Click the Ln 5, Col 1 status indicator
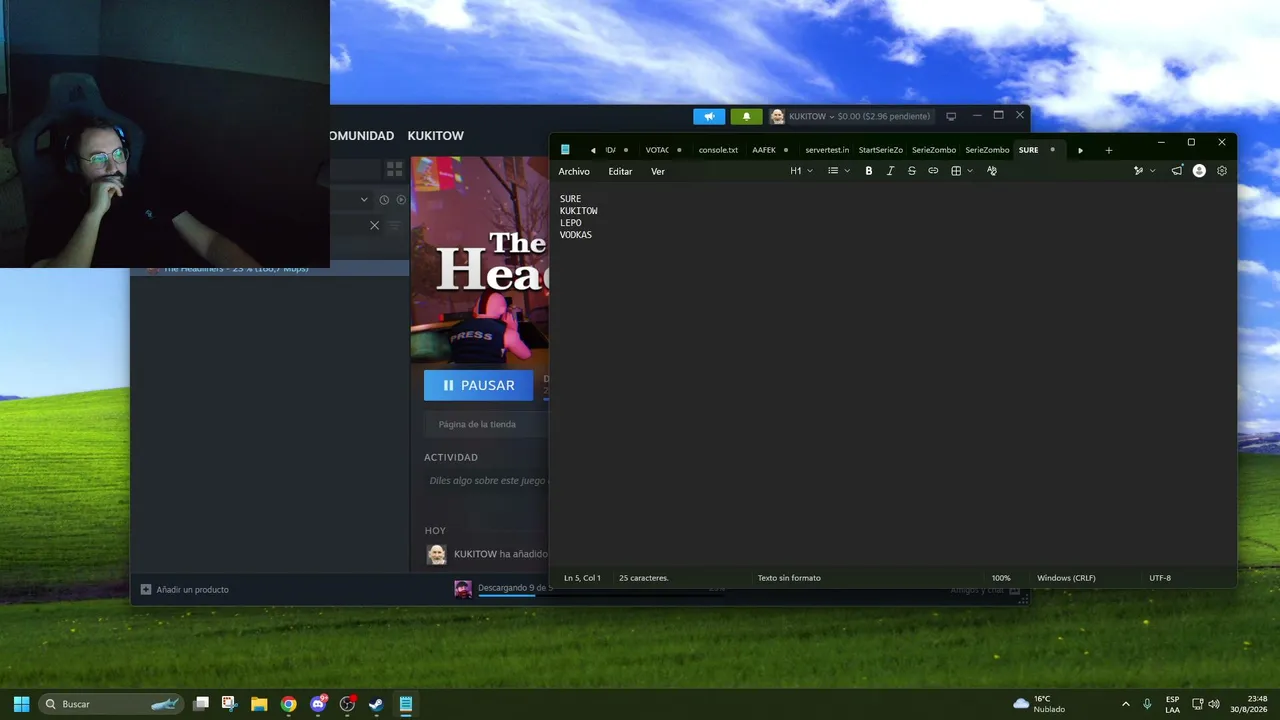The width and height of the screenshot is (1280, 720). coord(582,578)
